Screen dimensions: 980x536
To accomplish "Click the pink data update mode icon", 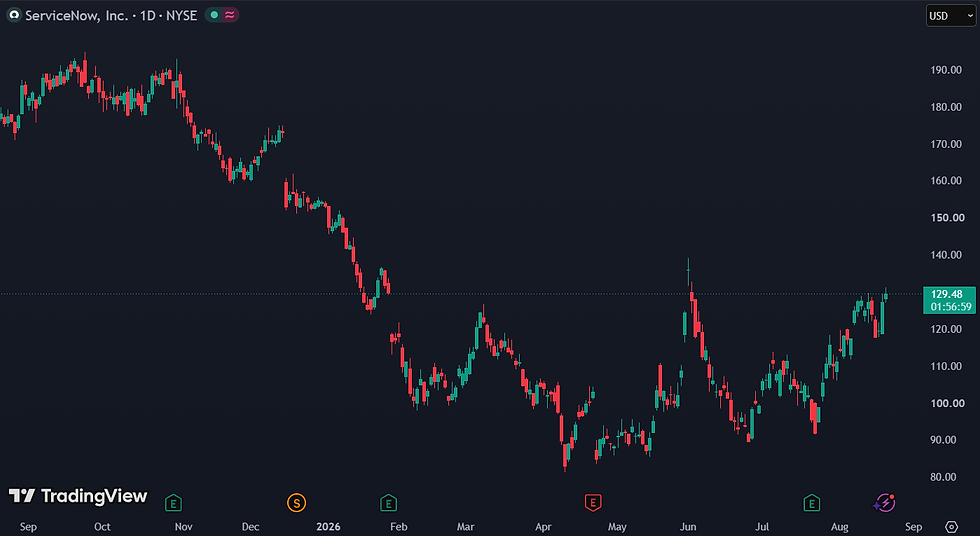I will click(230, 15).
